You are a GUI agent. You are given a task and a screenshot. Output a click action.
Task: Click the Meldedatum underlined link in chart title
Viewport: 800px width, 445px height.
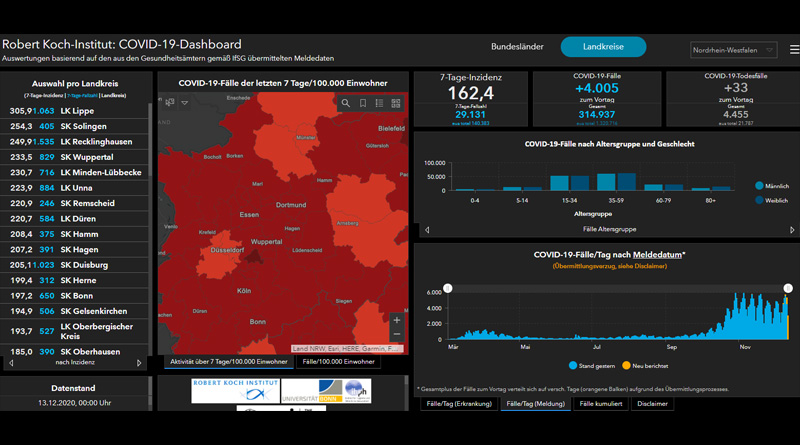[657, 255]
